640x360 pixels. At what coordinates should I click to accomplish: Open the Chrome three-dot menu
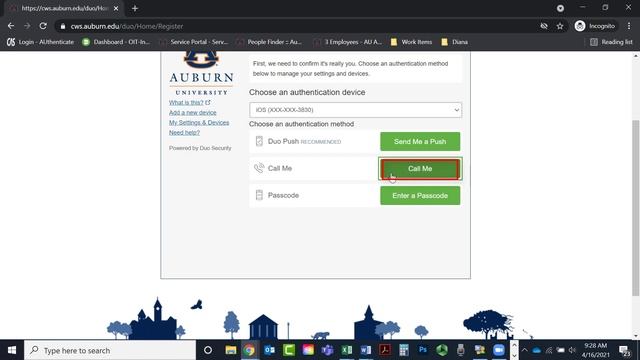tap(629, 26)
